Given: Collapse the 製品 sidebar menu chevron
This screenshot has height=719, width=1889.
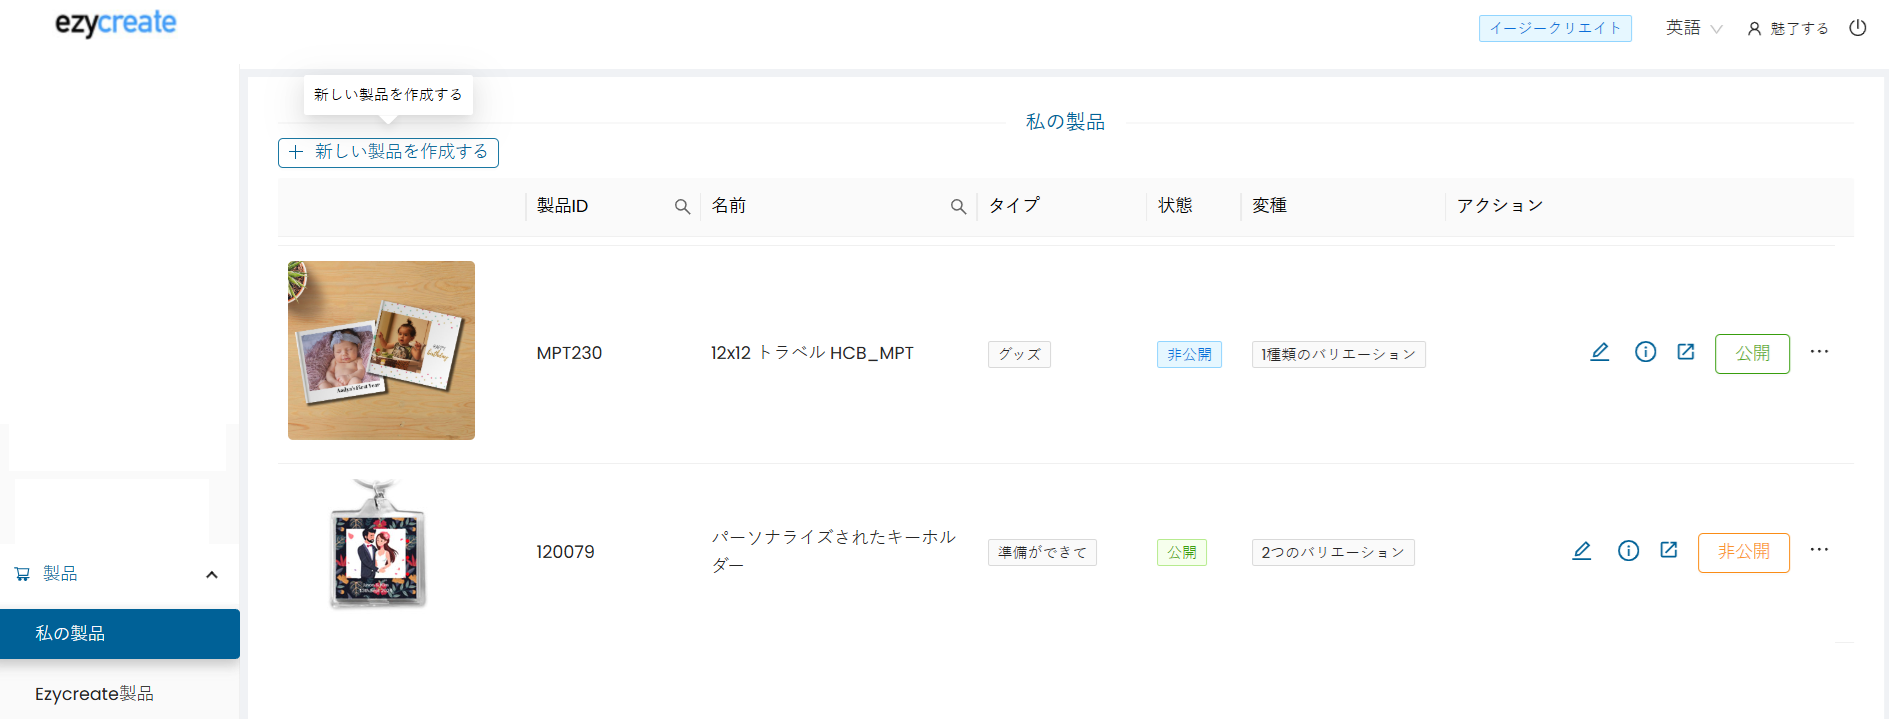Looking at the screenshot, I should pyautogui.click(x=211, y=574).
